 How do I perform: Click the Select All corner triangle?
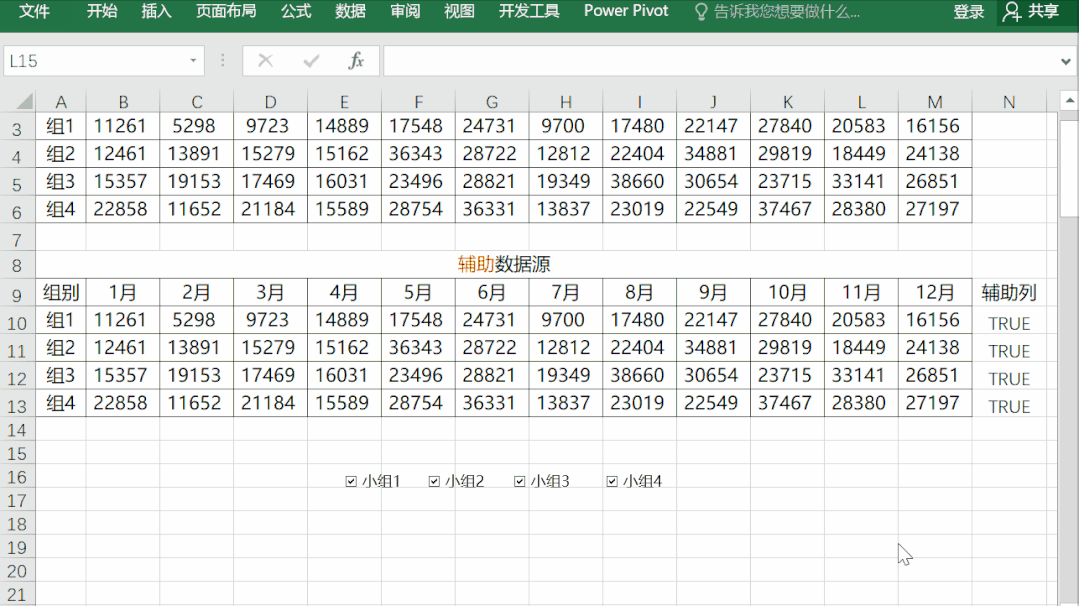[x=25, y=102]
